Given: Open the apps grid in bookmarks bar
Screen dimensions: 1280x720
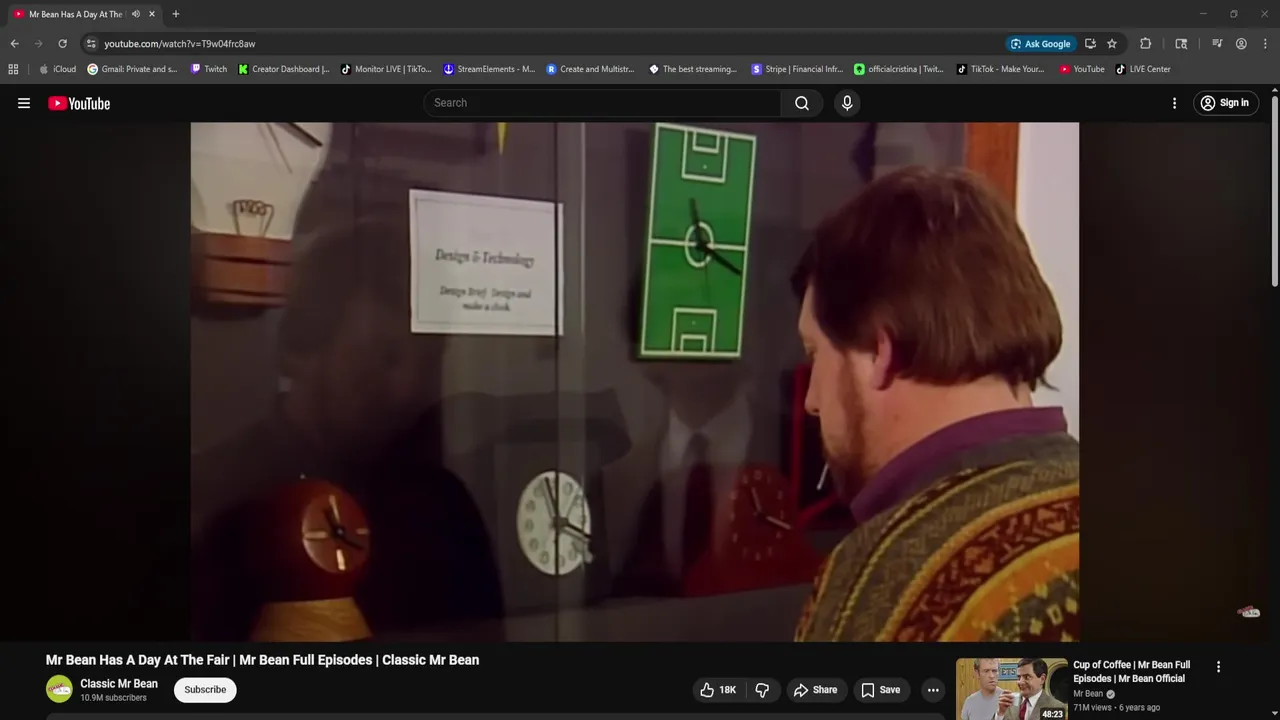Looking at the screenshot, I should coord(13,69).
